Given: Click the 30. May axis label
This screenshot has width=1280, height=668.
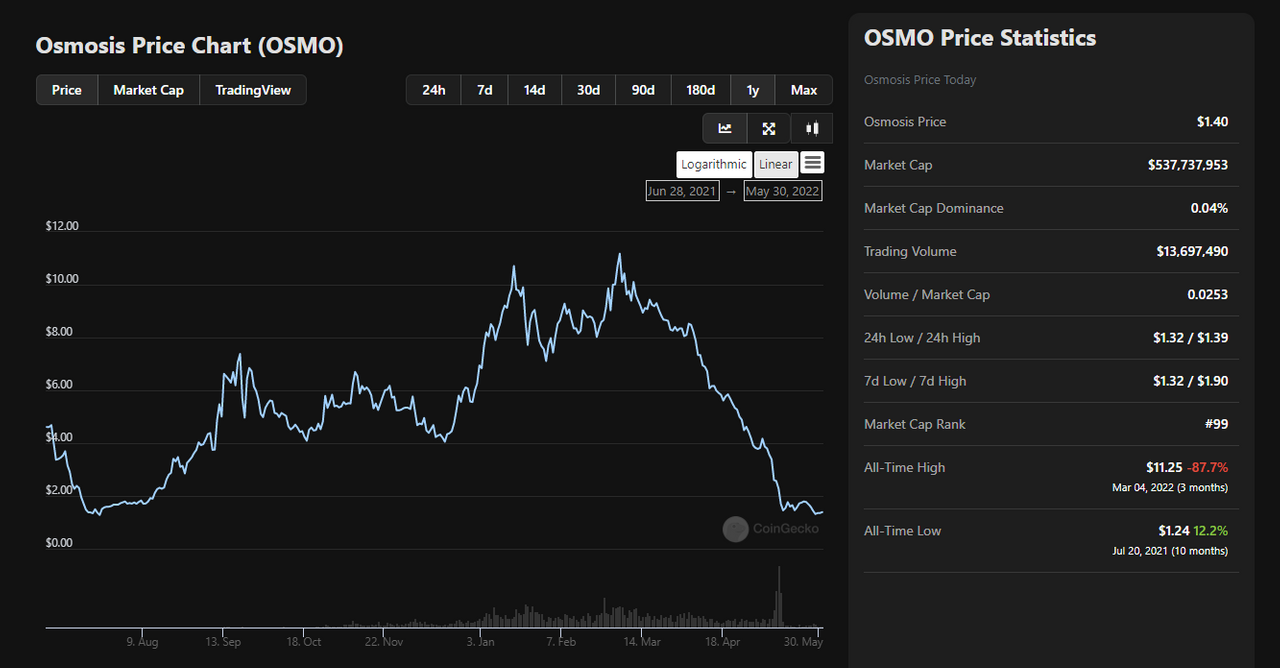Looking at the screenshot, I should [805, 642].
